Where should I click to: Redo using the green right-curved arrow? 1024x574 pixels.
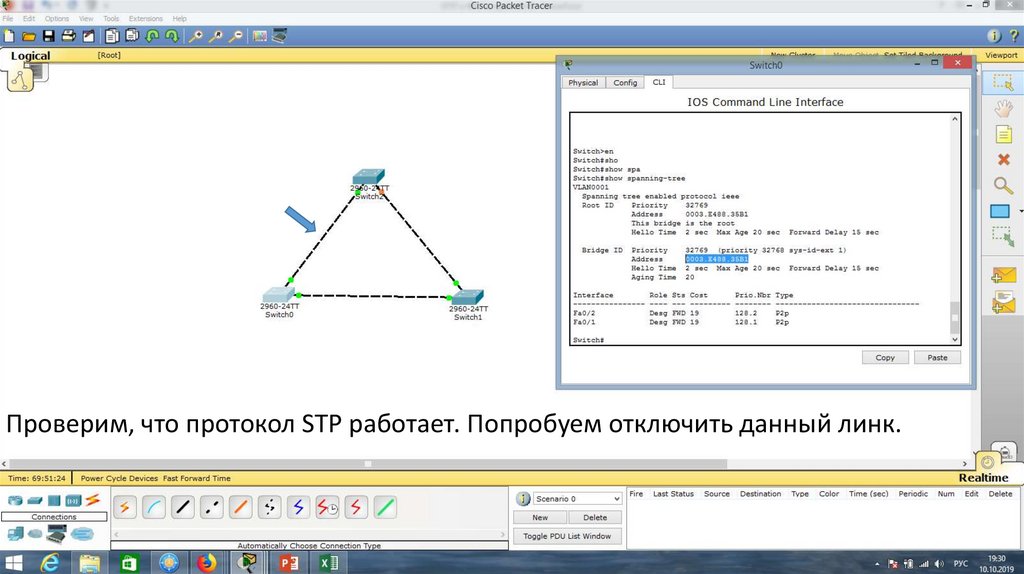pos(172,36)
